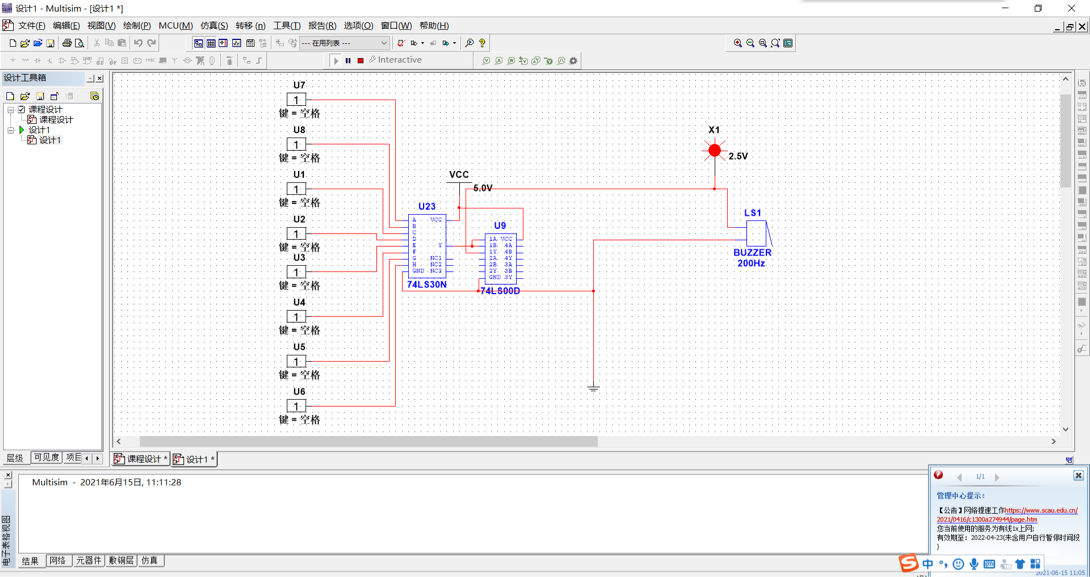
Task: Create new design in Design Toolbox
Action: [10, 96]
